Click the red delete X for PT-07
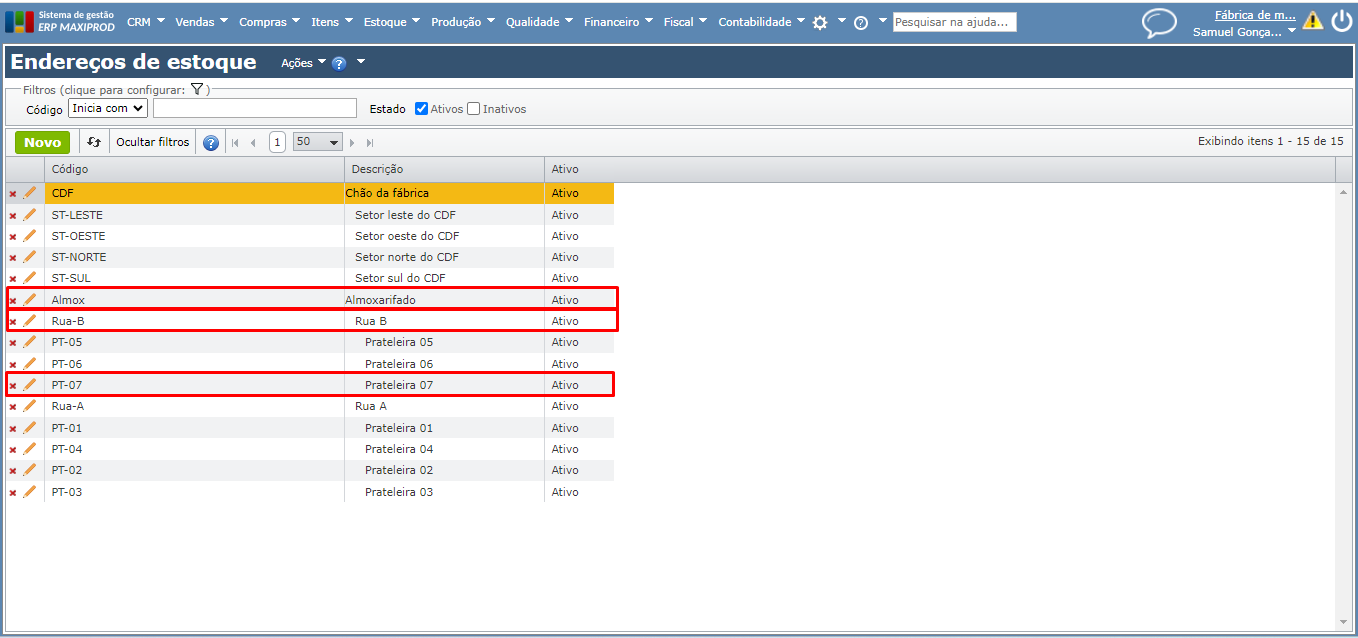Image resolution: width=1358 pixels, height=638 pixels. coord(13,386)
